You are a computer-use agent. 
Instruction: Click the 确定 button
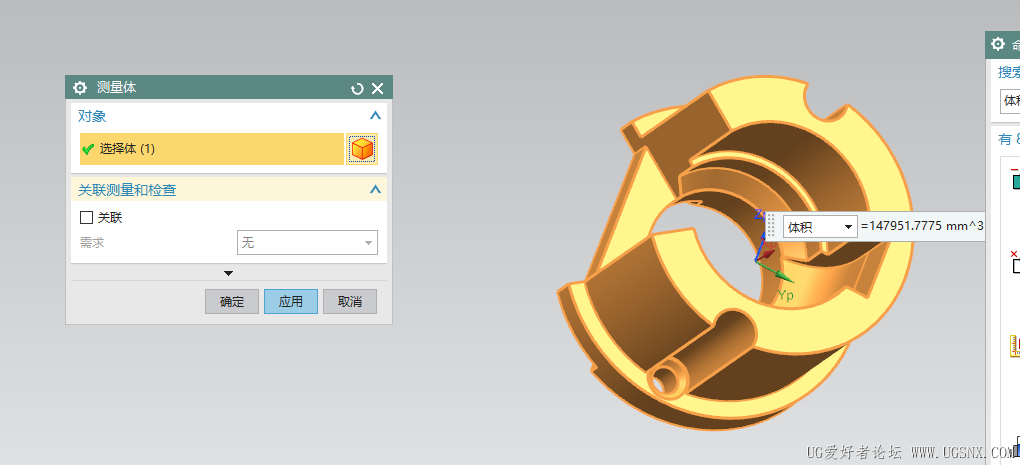pyautogui.click(x=232, y=302)
